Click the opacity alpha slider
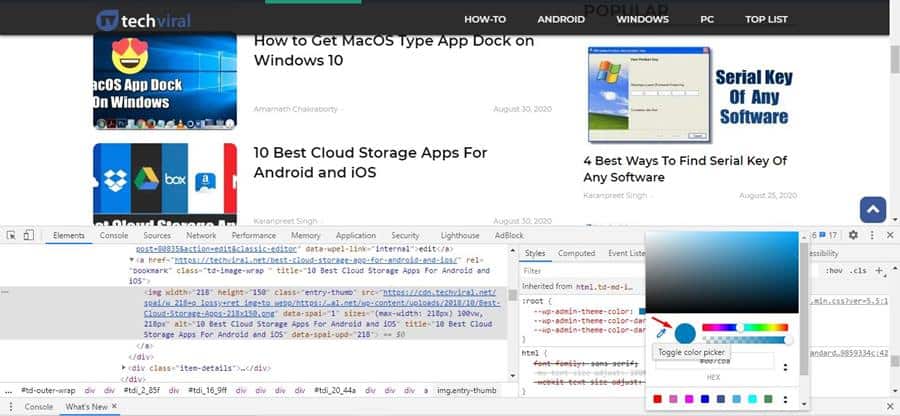Viewport: 900px width, 416px height. click(x=744, y=340)
